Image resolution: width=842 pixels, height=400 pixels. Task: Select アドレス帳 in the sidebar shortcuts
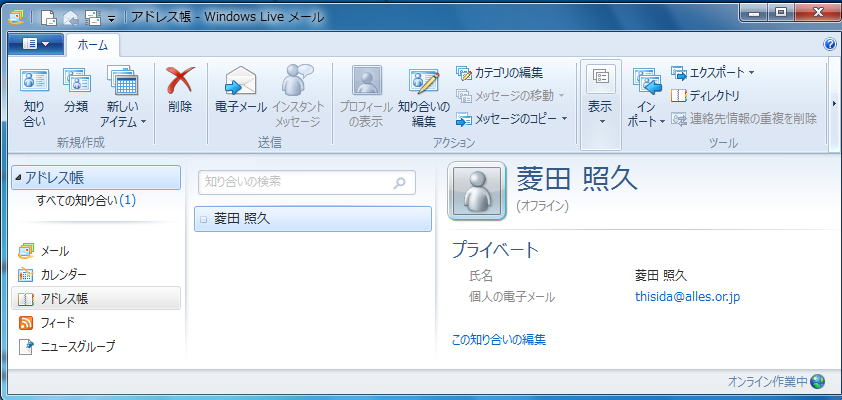click(x=96, y=299)
